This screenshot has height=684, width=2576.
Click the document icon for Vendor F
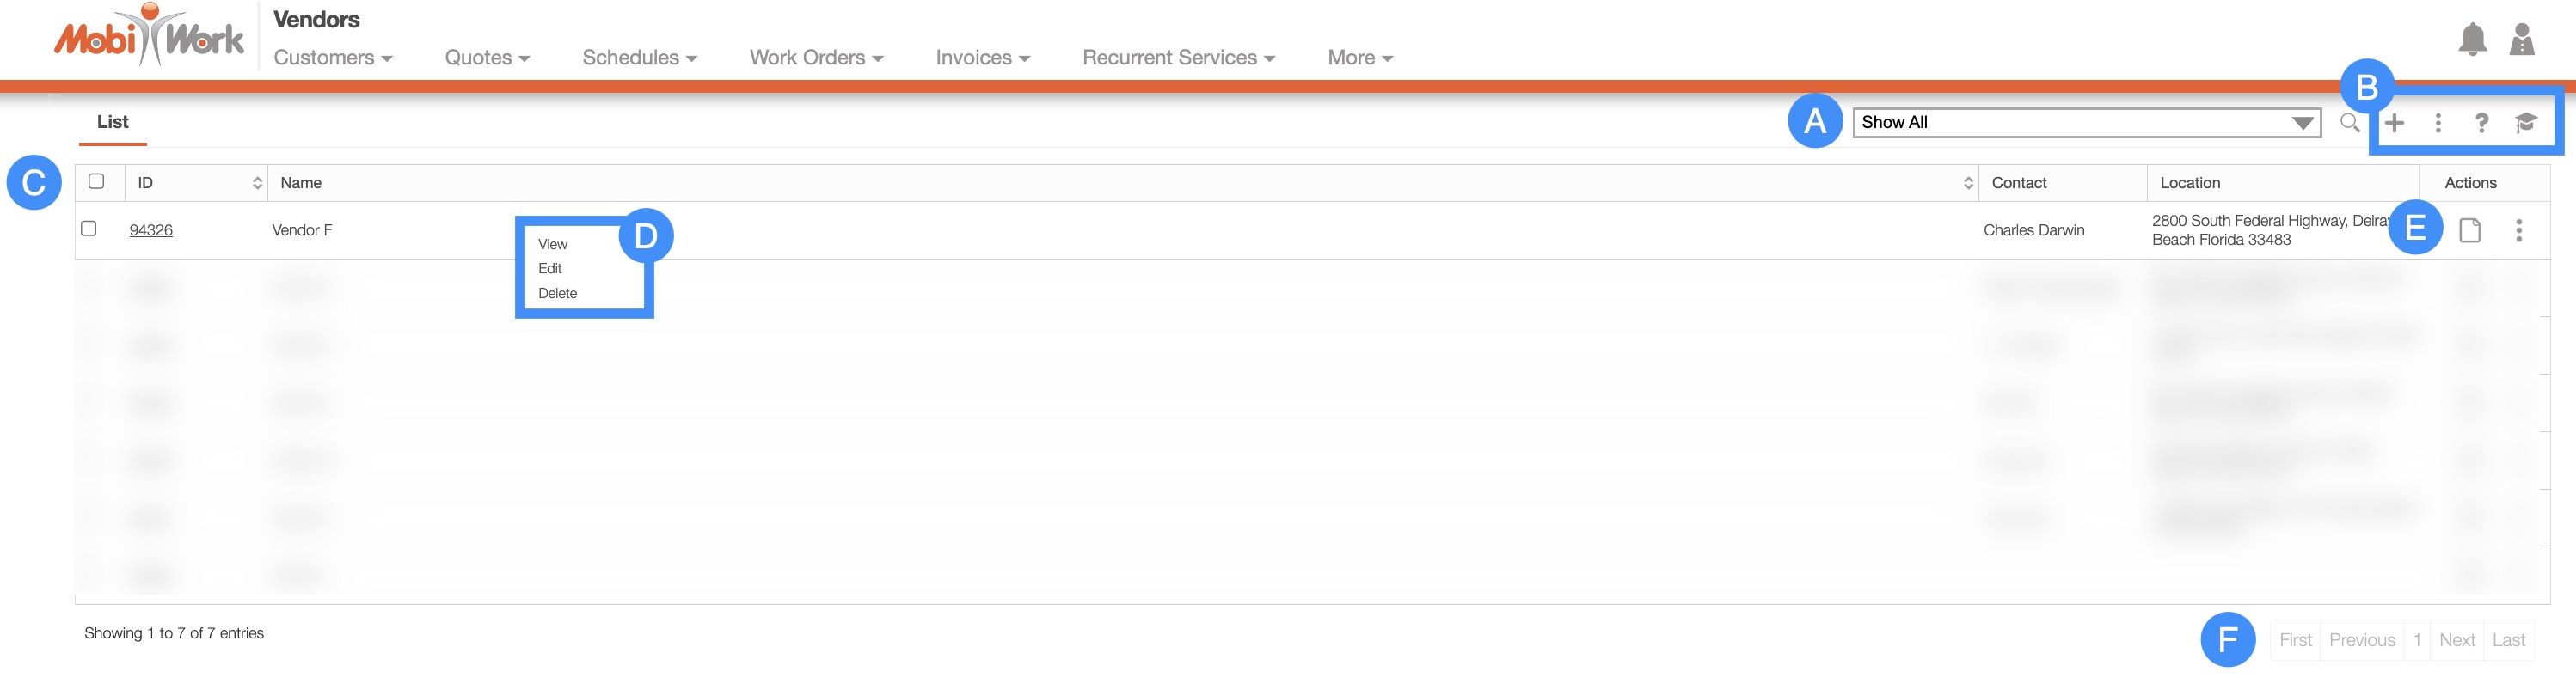(2469, 231)
